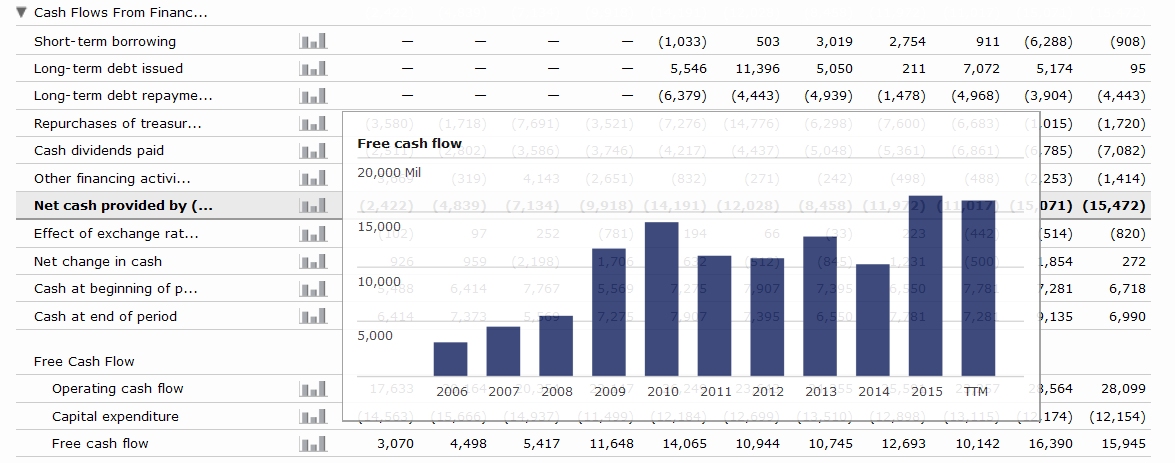Image resolution: width=1175 pixels, height=463 pixels.
Task: Click the 2008 bar in the chart
Action: 556,346
